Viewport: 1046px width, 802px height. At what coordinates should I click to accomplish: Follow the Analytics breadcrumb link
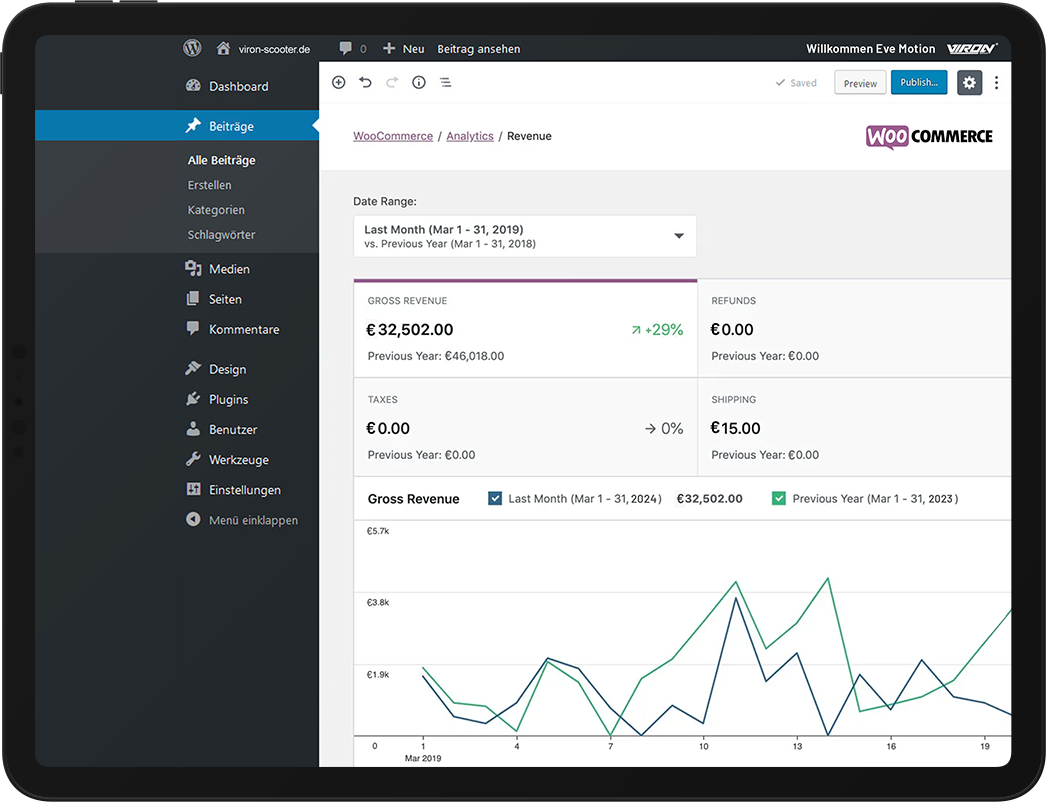click(x=470, y=136)
